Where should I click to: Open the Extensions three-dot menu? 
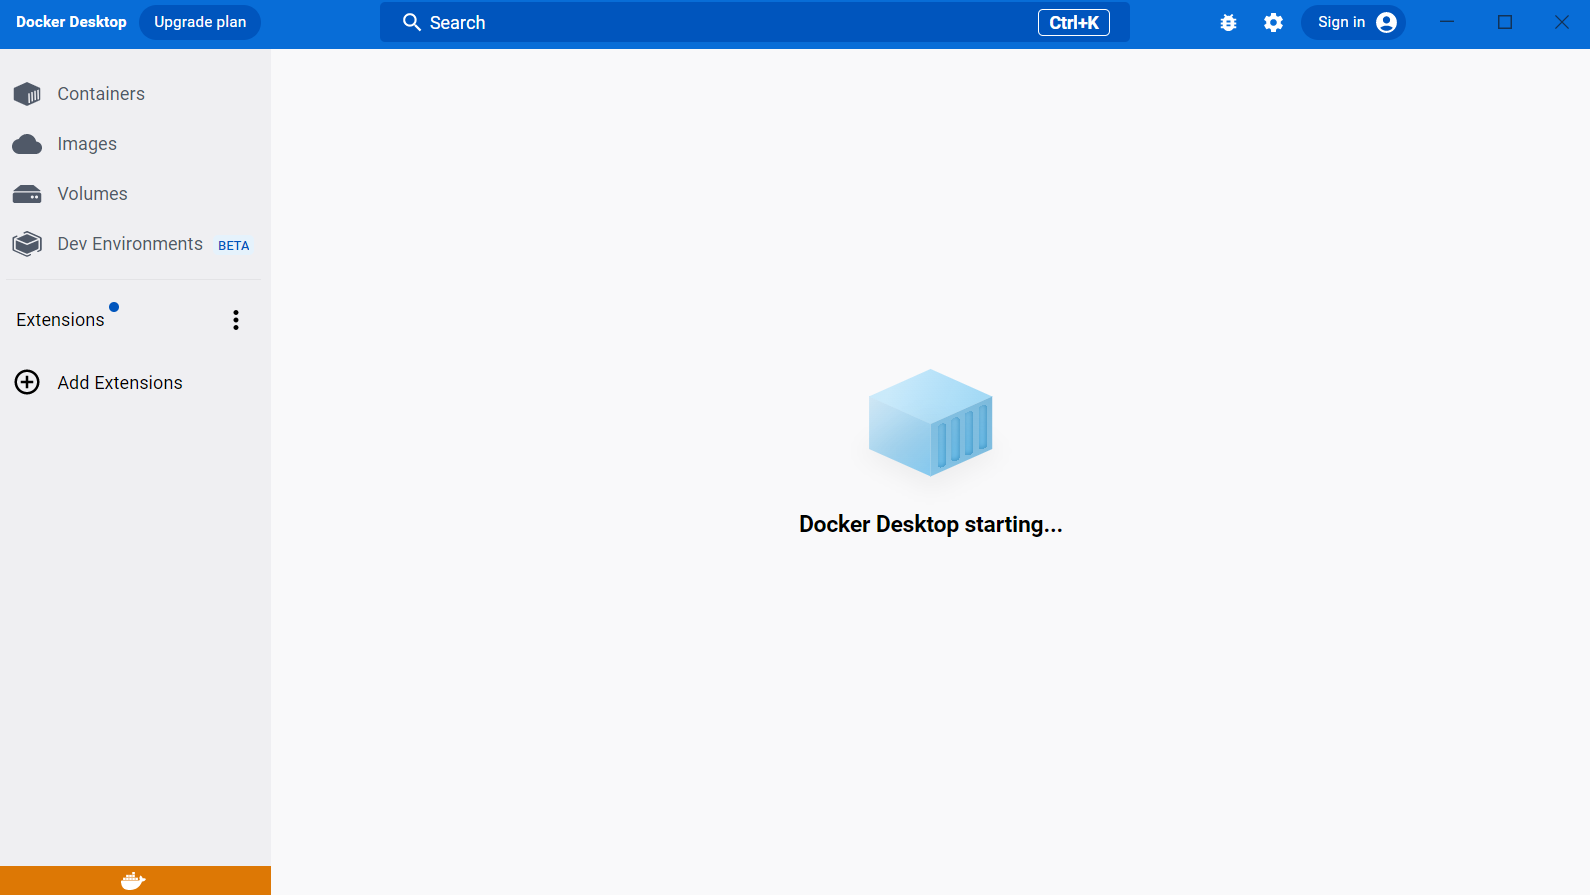236,320
